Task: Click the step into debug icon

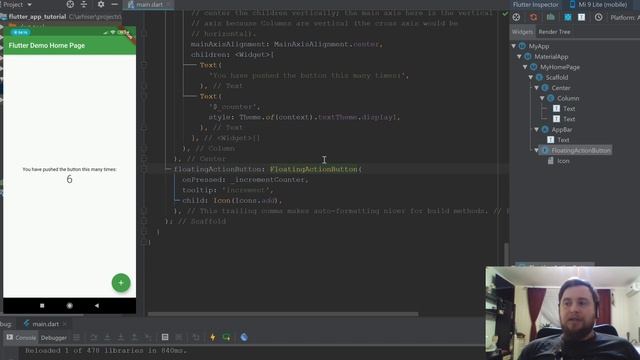Action: (107, 337)
